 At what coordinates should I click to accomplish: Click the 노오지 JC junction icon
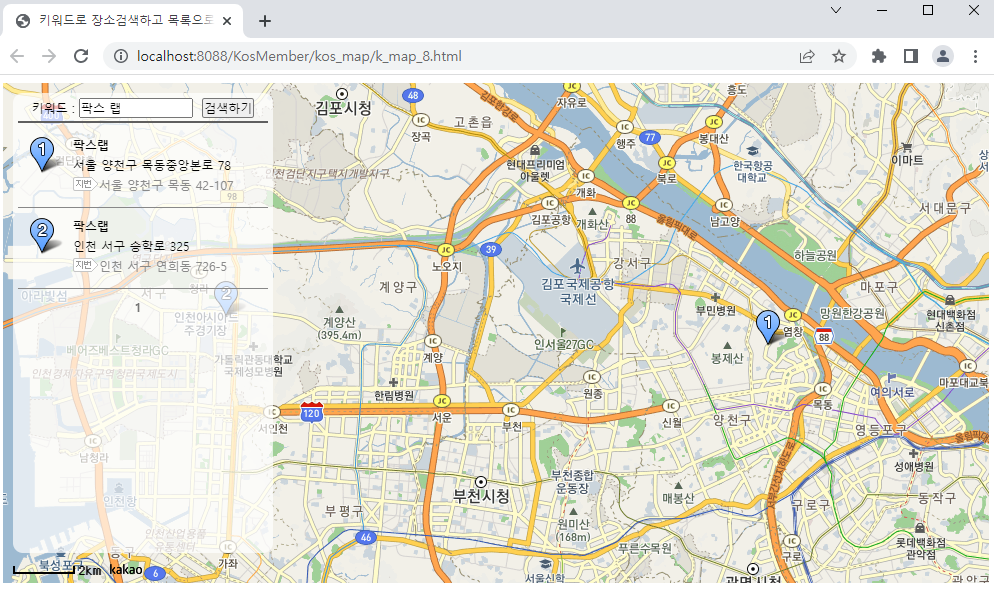(x=446, y=250)
